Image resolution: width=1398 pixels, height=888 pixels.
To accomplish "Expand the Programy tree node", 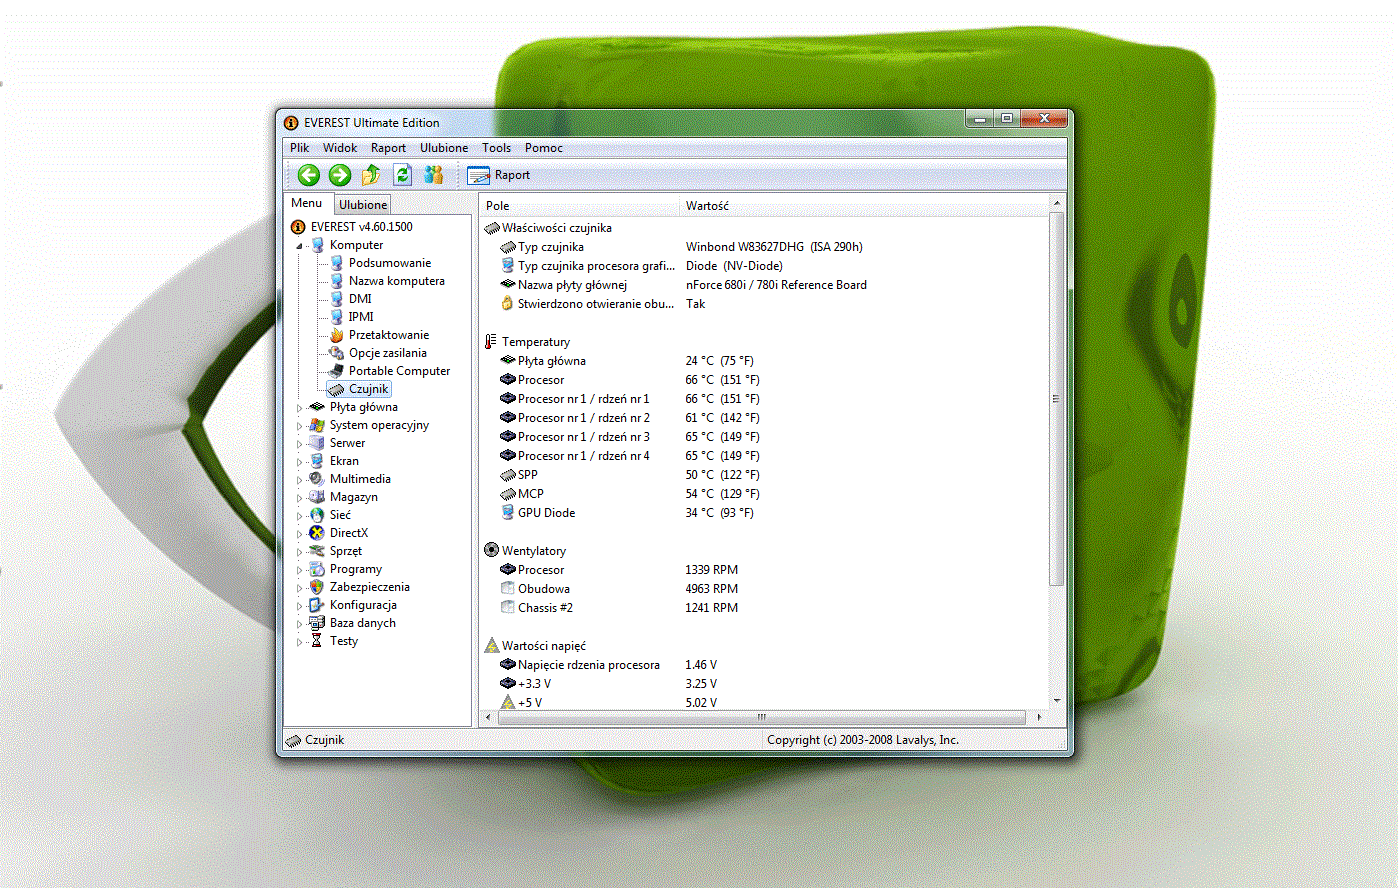I will coord(299,570).
